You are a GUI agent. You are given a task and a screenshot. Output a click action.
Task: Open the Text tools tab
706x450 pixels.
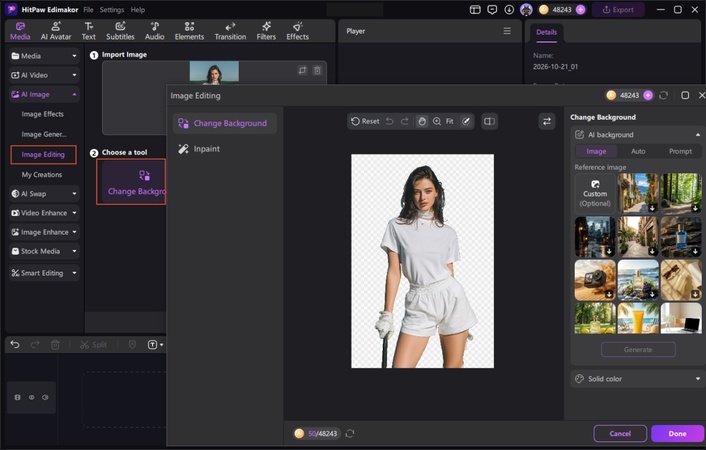[89, 31]
